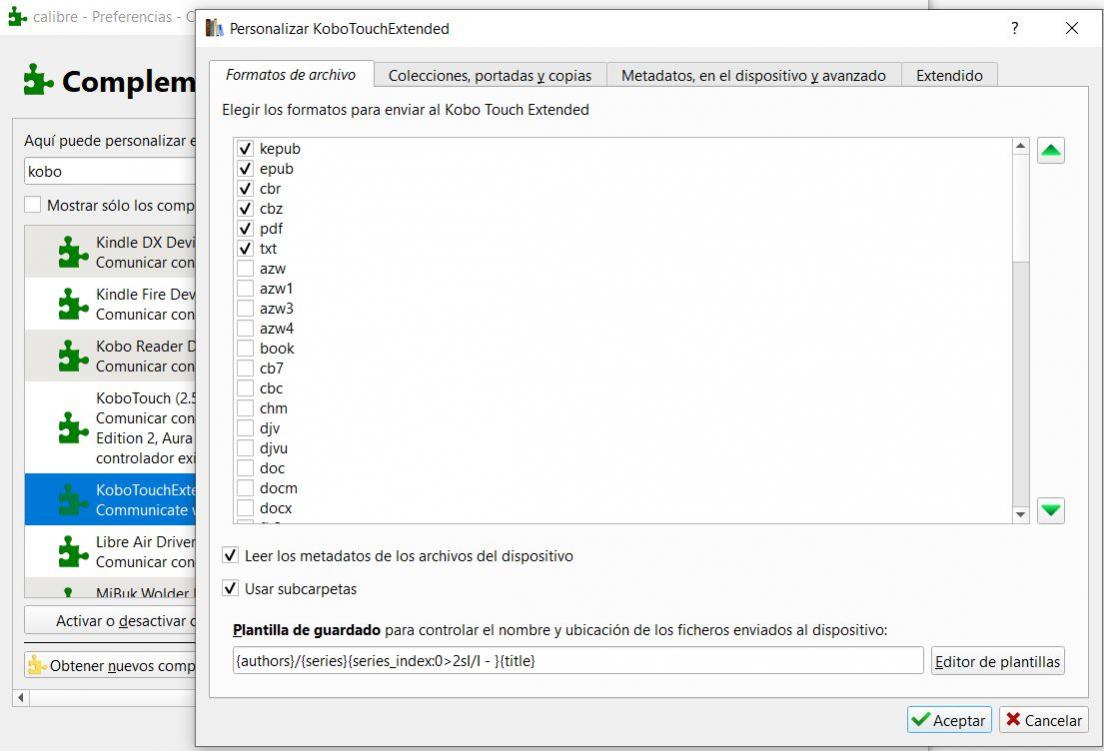
Task: Click the Plantilla de guardado text field
Action: (577, 661)
